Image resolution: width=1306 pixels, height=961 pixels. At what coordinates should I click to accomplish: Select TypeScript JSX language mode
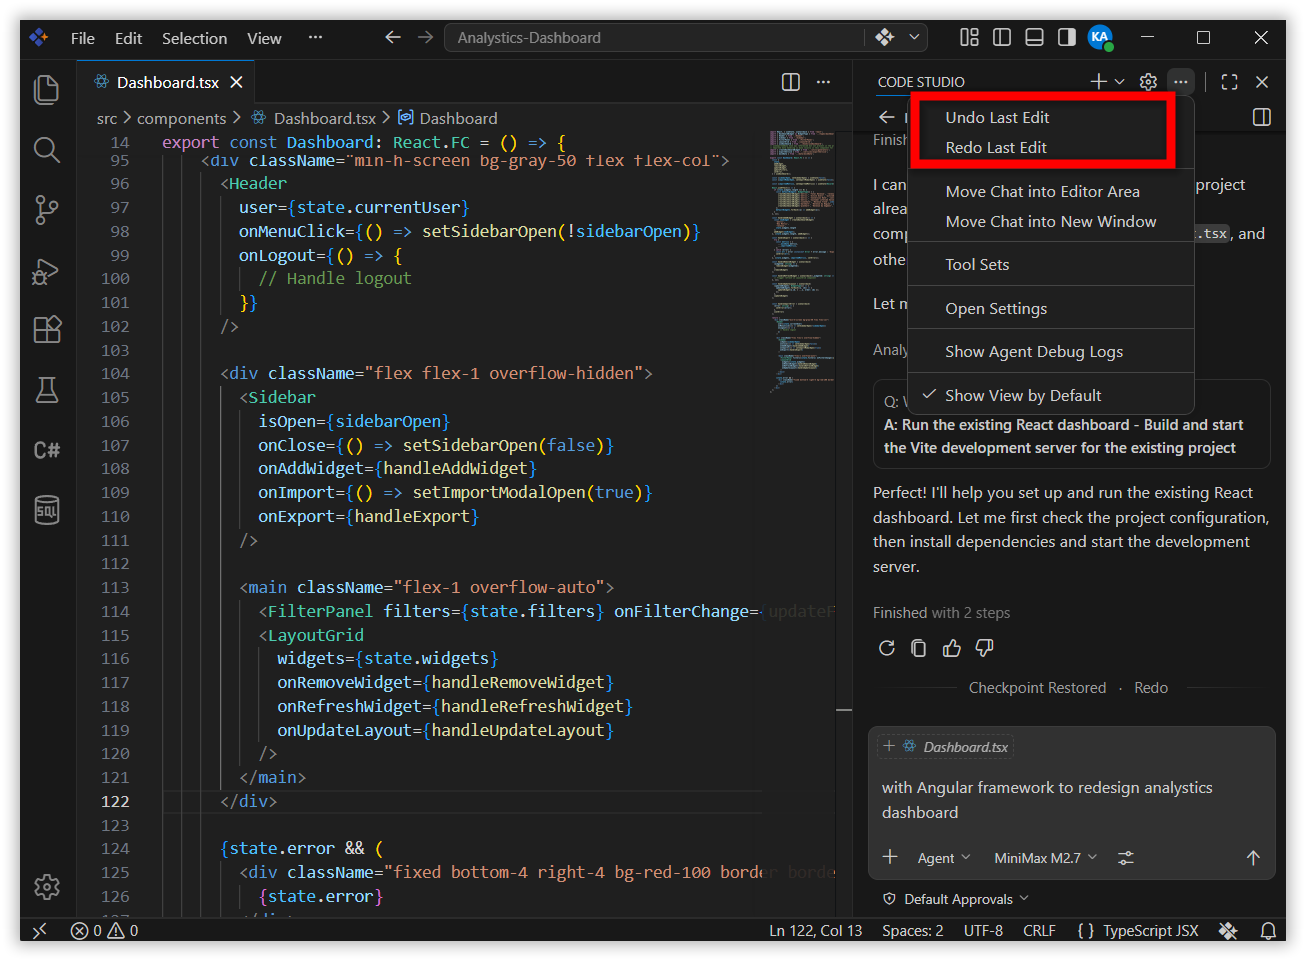[x=1150, y=931]
